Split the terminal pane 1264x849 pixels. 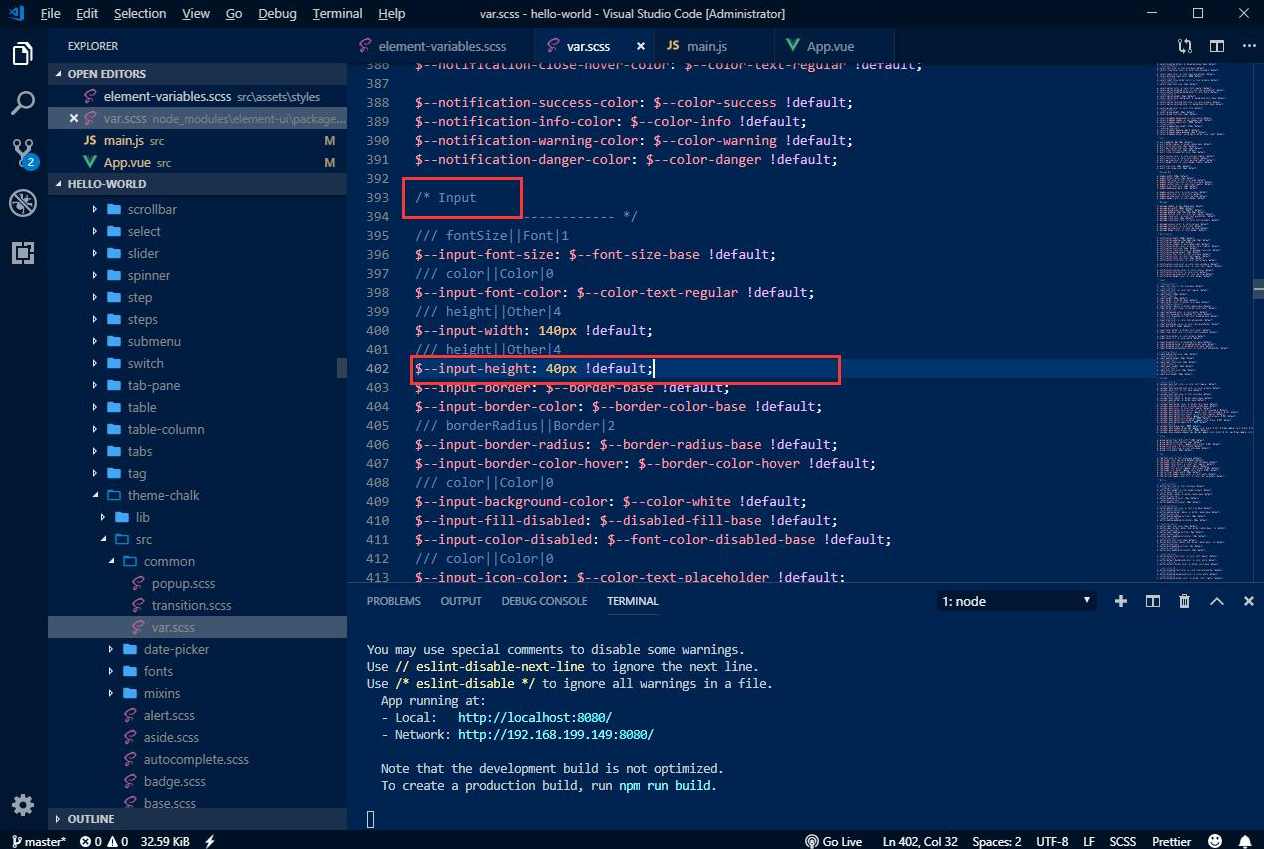[1152, 600]
